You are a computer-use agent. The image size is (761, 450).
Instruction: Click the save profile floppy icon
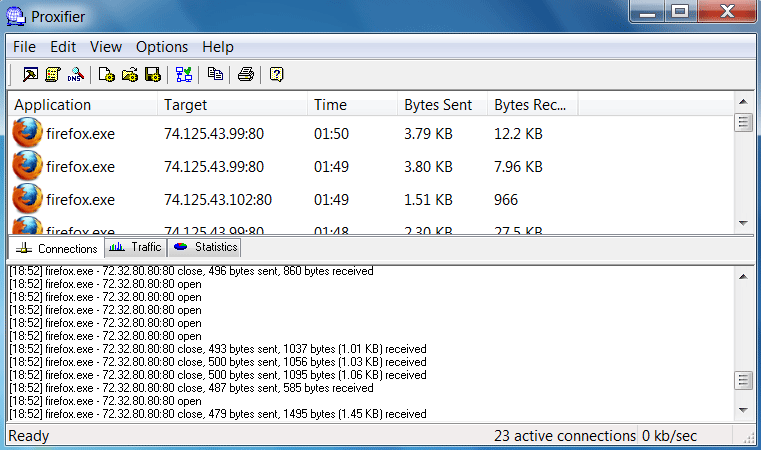coord(152,74)
